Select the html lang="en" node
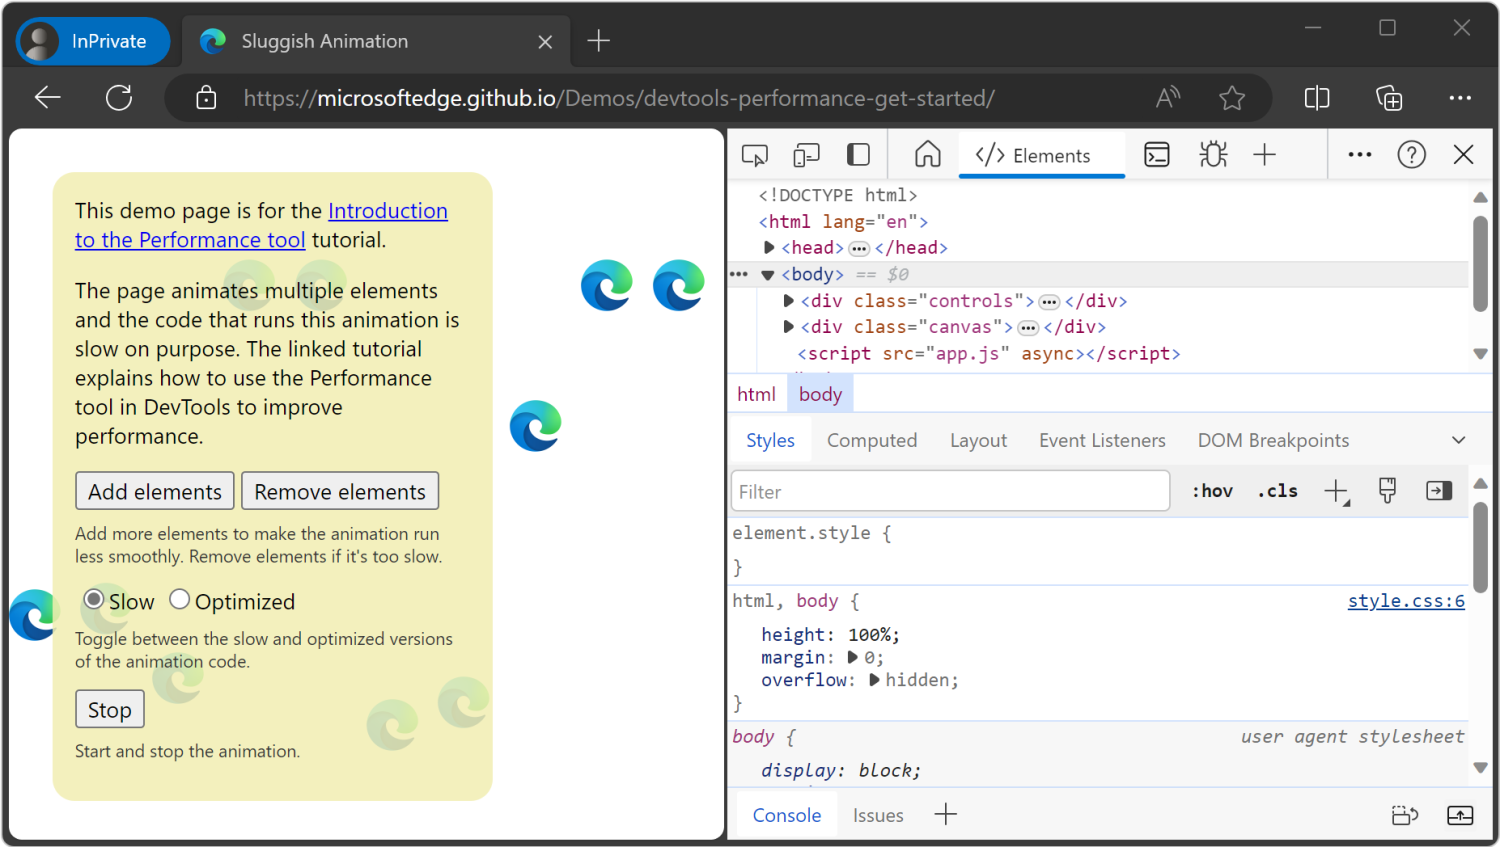This screenshot has height=847, width=1500. (x=843, y=221)
